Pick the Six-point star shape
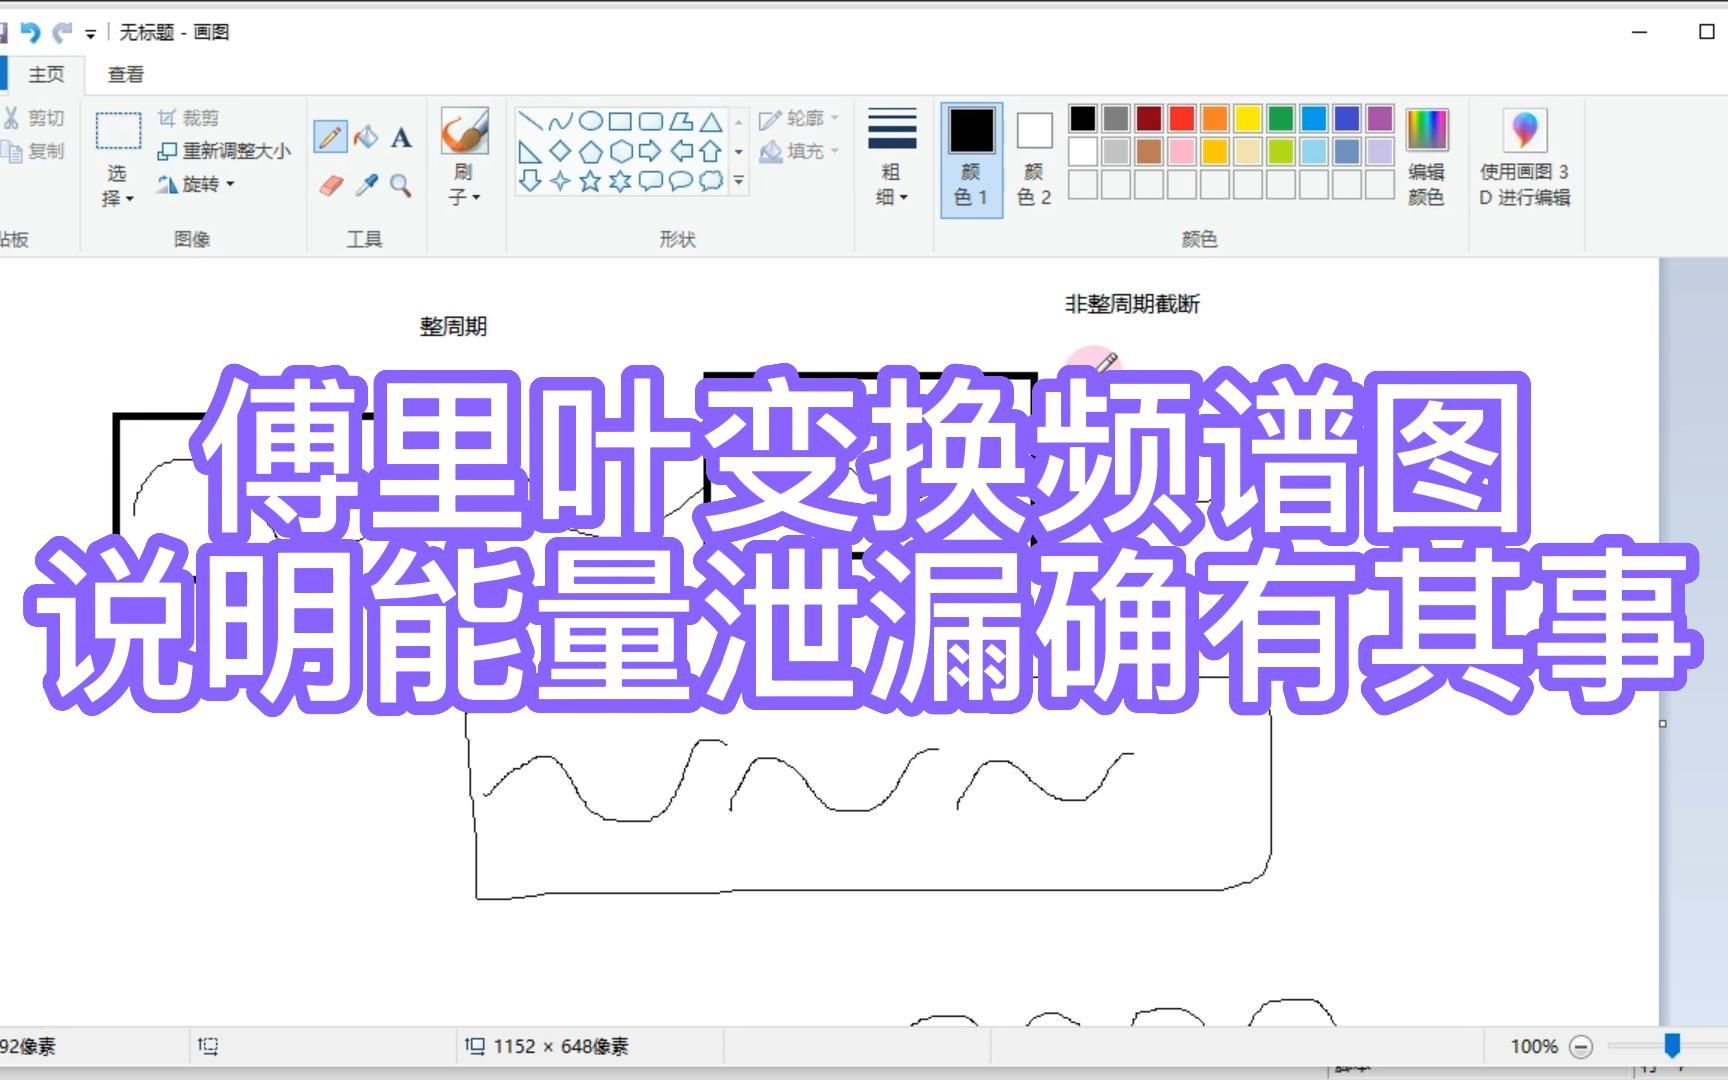 [621, 181]
